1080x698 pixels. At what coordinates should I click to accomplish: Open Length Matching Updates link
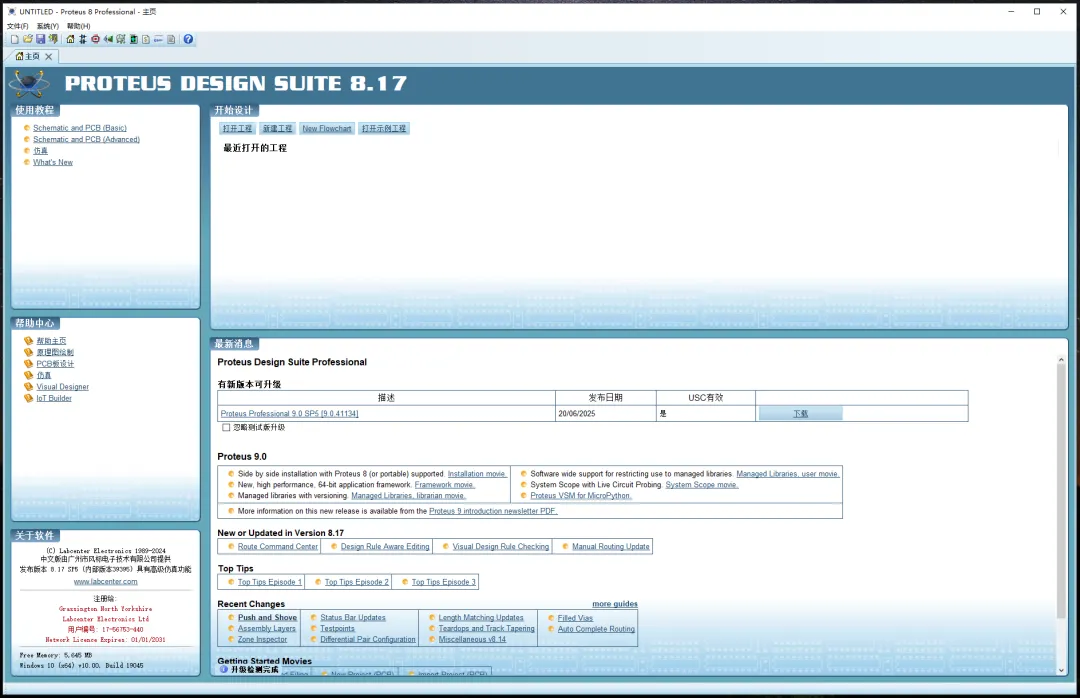(481, 618)
